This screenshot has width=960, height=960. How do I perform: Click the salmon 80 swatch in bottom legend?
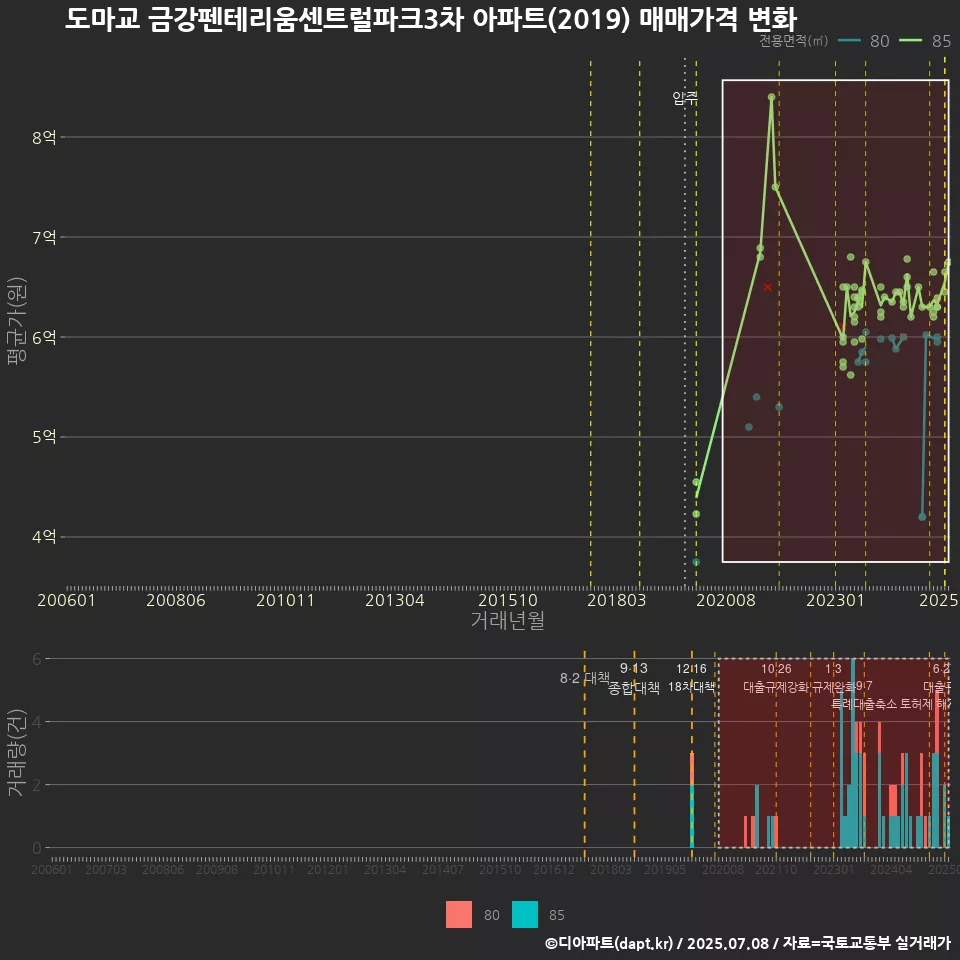pos(459,915)
